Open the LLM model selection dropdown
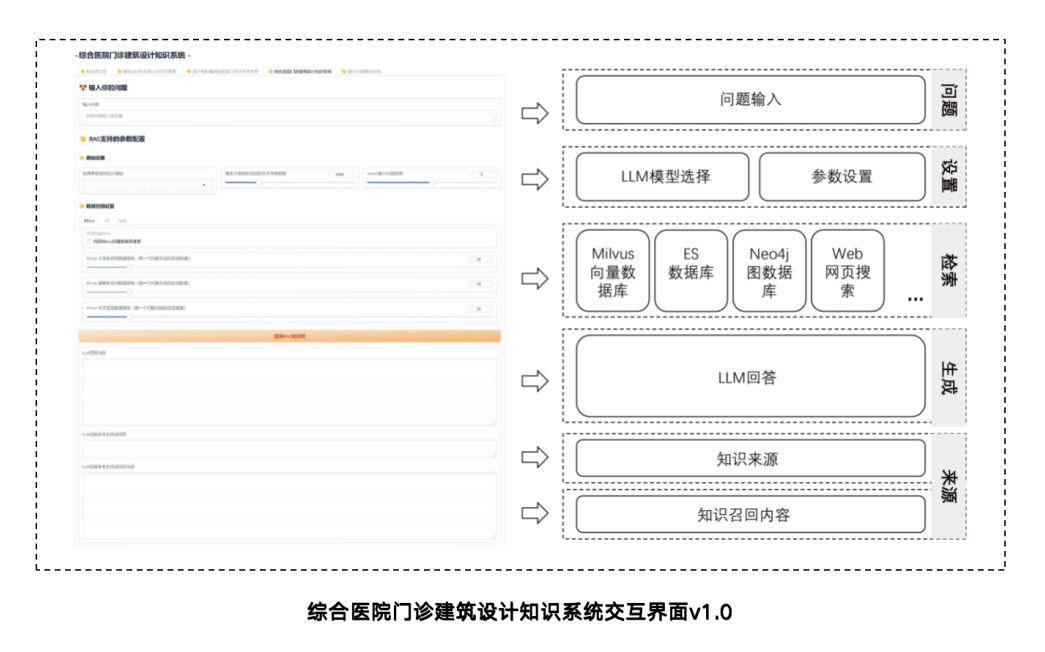The width and height of the screenshot is (1045, 652). click(147, 185)
